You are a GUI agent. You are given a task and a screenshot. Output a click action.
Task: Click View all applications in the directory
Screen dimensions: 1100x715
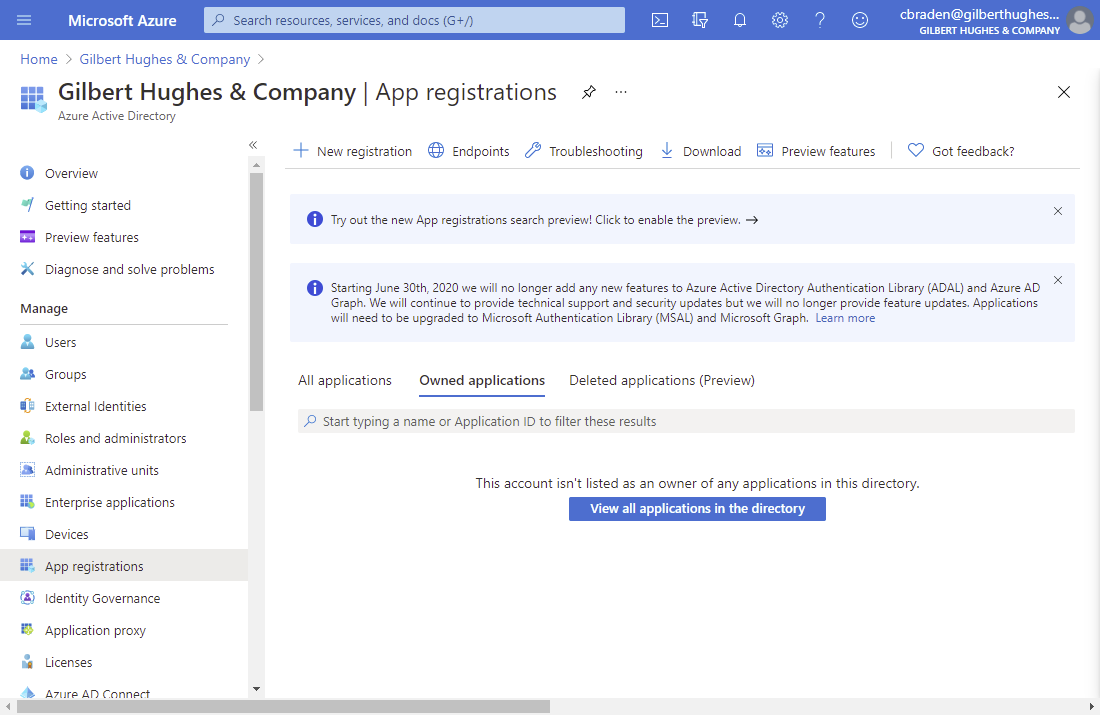point(697,509)
